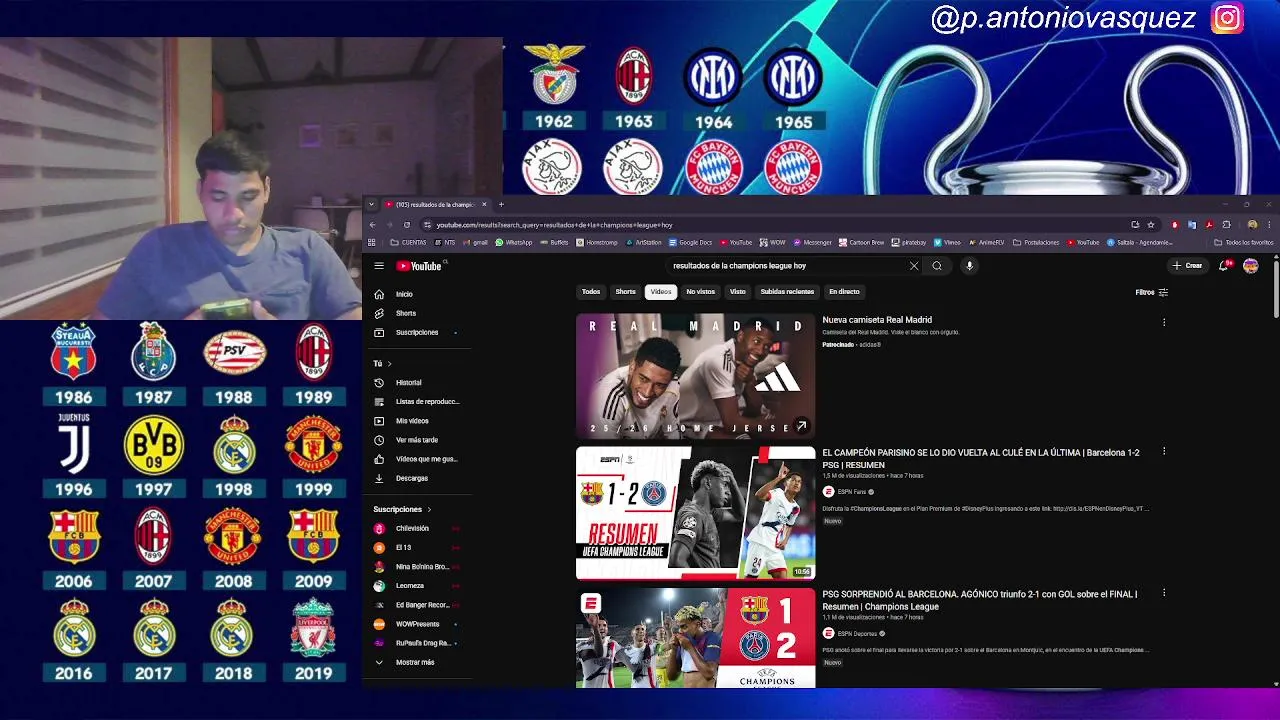Open Ver más tarde in sidebar
This screenshot has width=1280, height=720.
pyautogui.click(x=416, y=440)
